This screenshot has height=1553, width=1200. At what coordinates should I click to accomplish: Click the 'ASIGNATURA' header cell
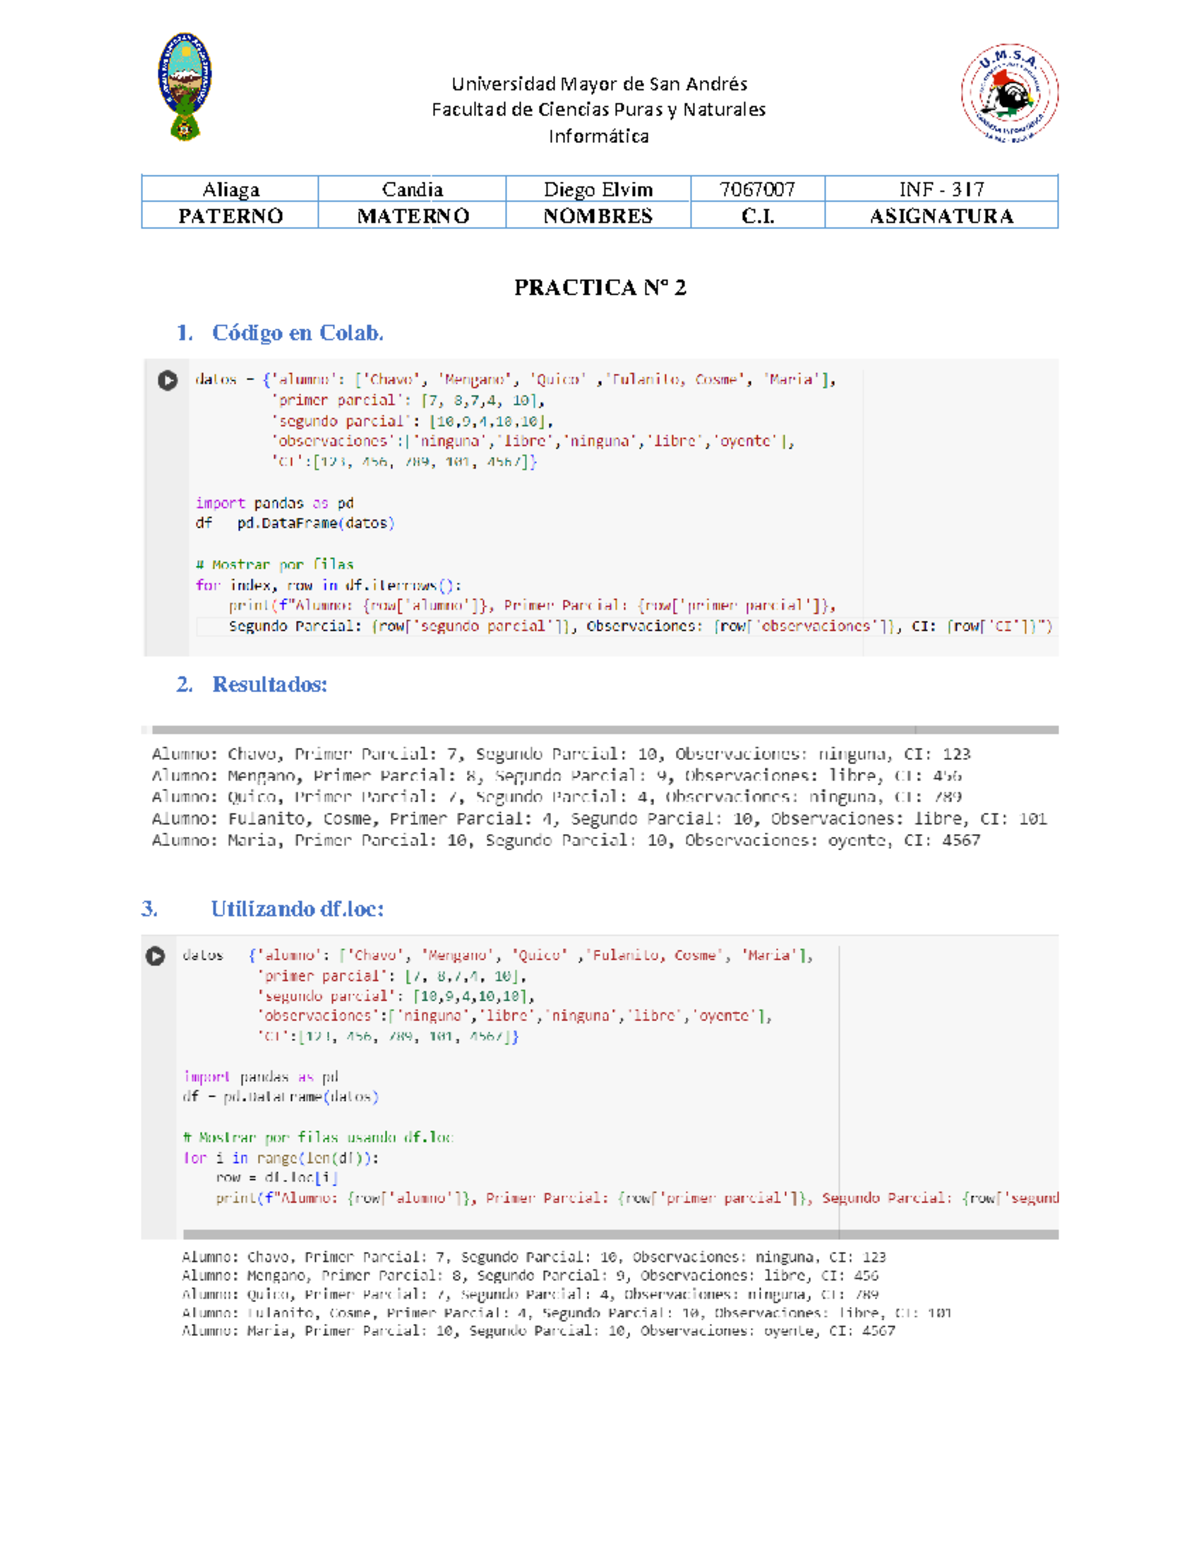(941, 216)
